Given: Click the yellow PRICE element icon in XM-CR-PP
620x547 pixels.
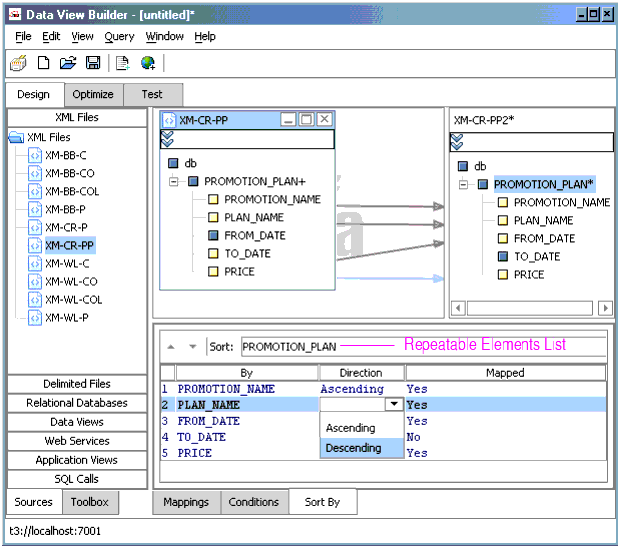Looking at the screenshot, I should (x=213, y=272).
